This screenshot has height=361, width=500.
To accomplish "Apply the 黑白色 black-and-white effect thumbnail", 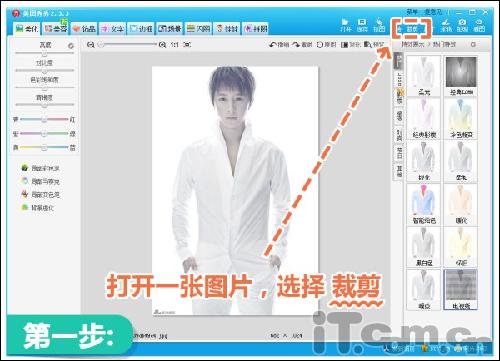I will click(424, 247).
